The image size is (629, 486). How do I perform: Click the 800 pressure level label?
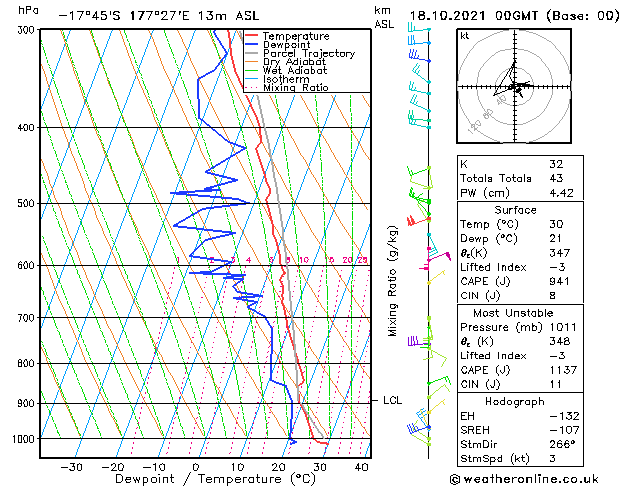(28, 364)
